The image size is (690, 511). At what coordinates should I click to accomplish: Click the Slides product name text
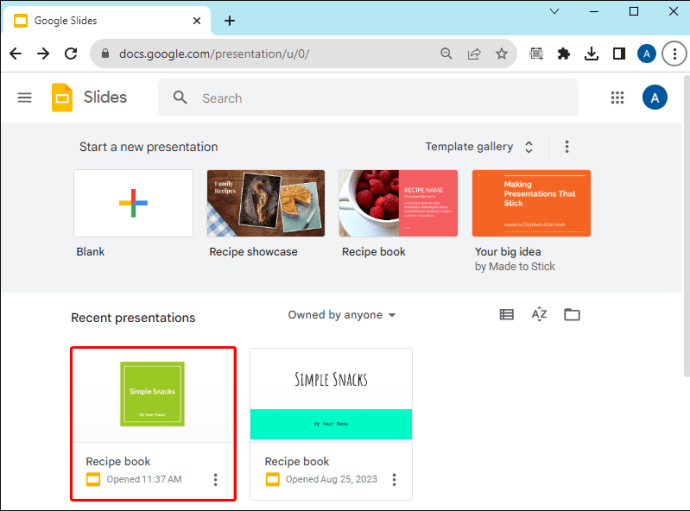105,97
